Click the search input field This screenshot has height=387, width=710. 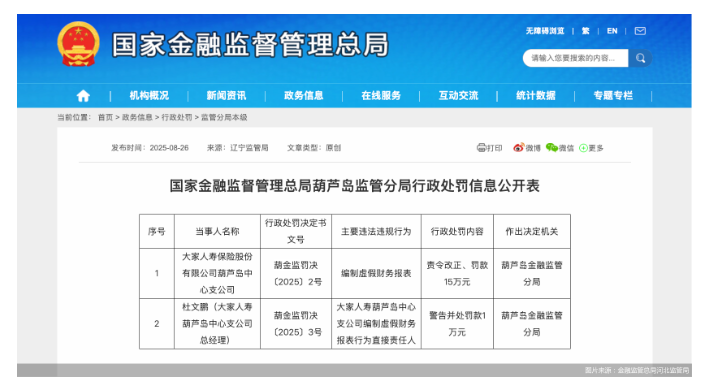click(576, 58)
